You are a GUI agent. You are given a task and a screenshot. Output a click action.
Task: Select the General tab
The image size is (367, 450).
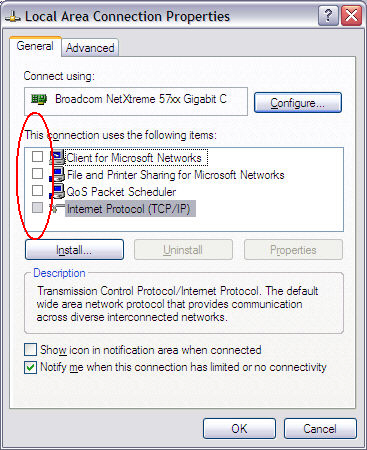pos(35,46)
